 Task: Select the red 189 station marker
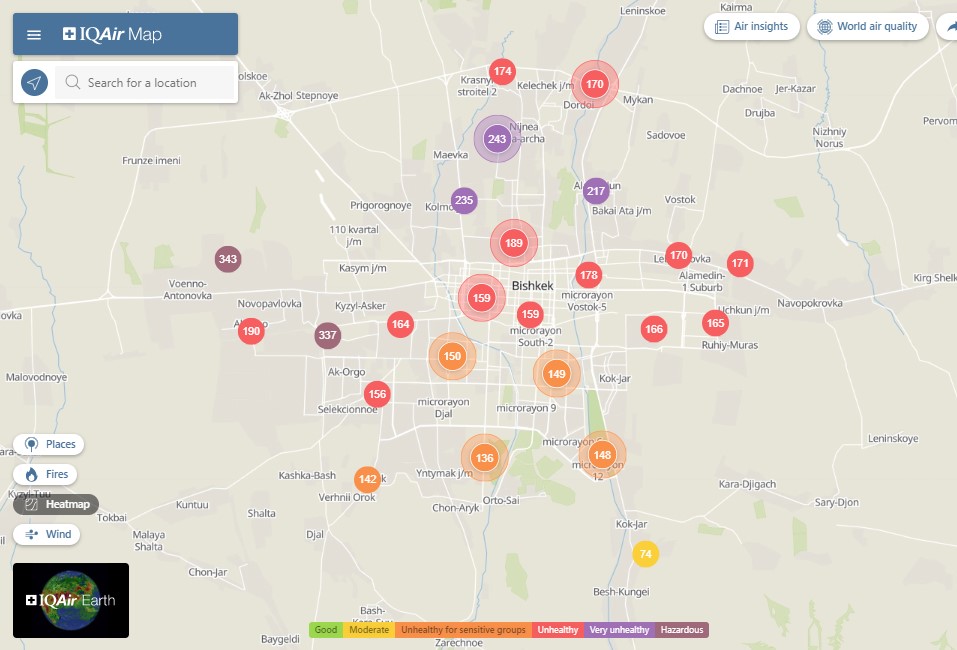514,243
